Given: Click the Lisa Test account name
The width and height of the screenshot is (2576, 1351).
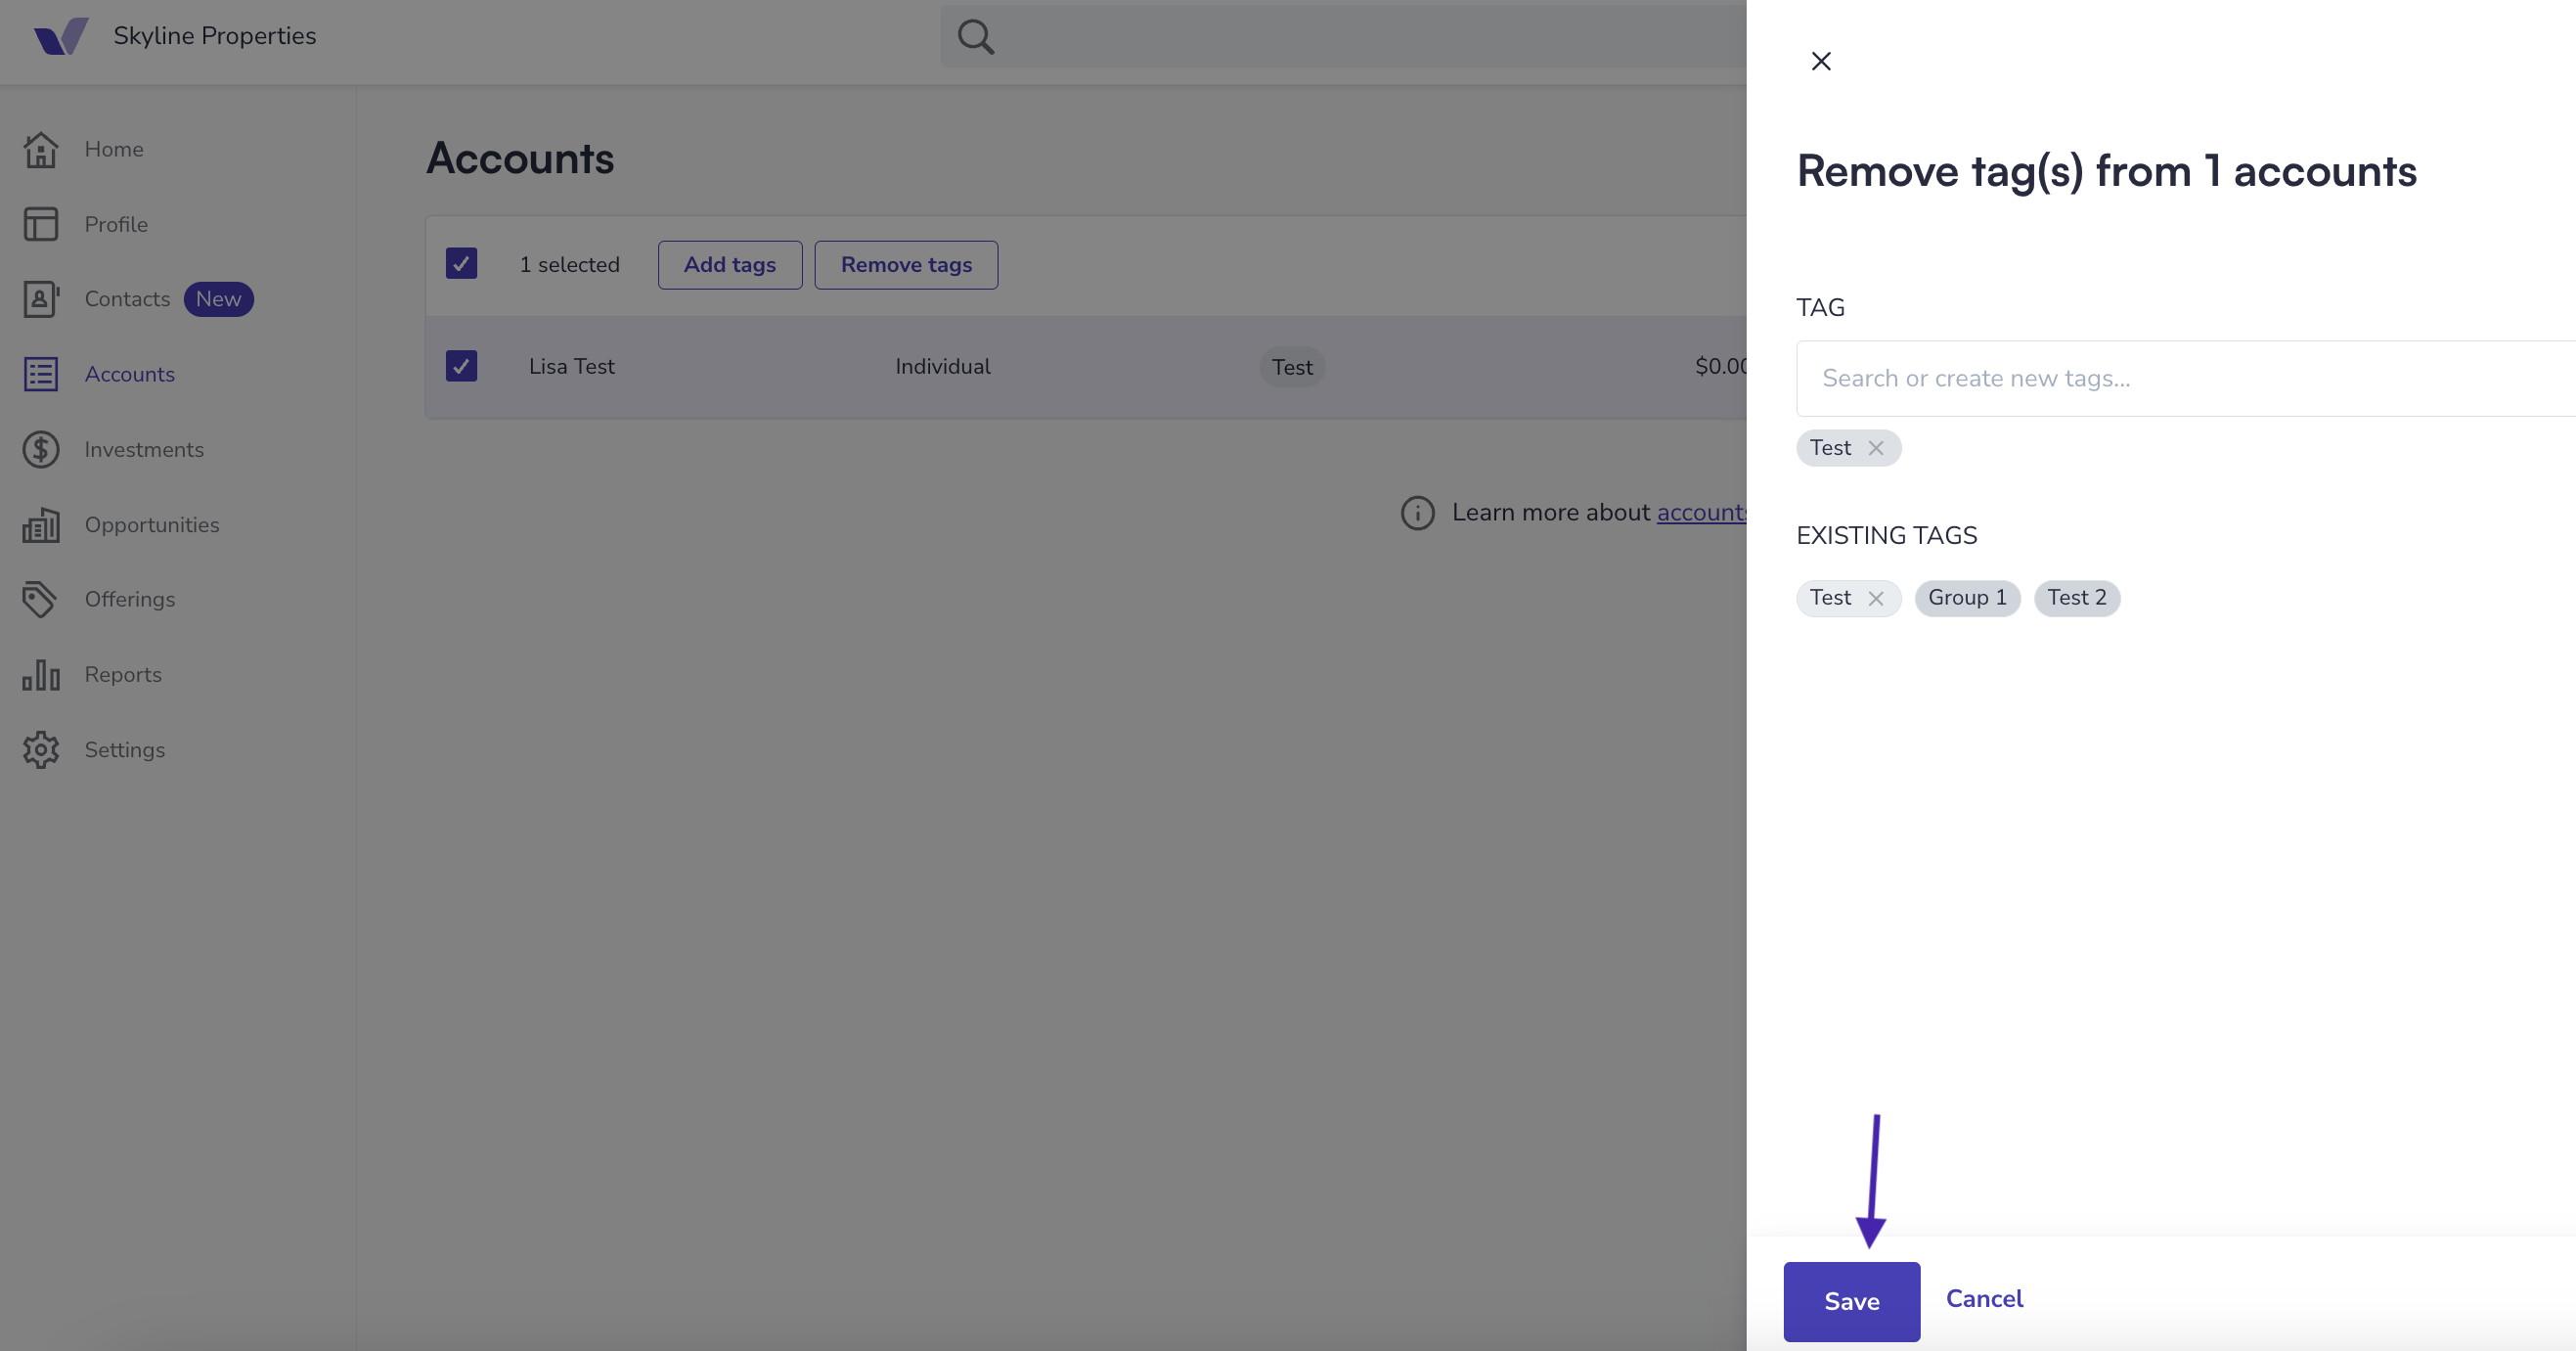Looking at the screenshot, I should 571,366.
